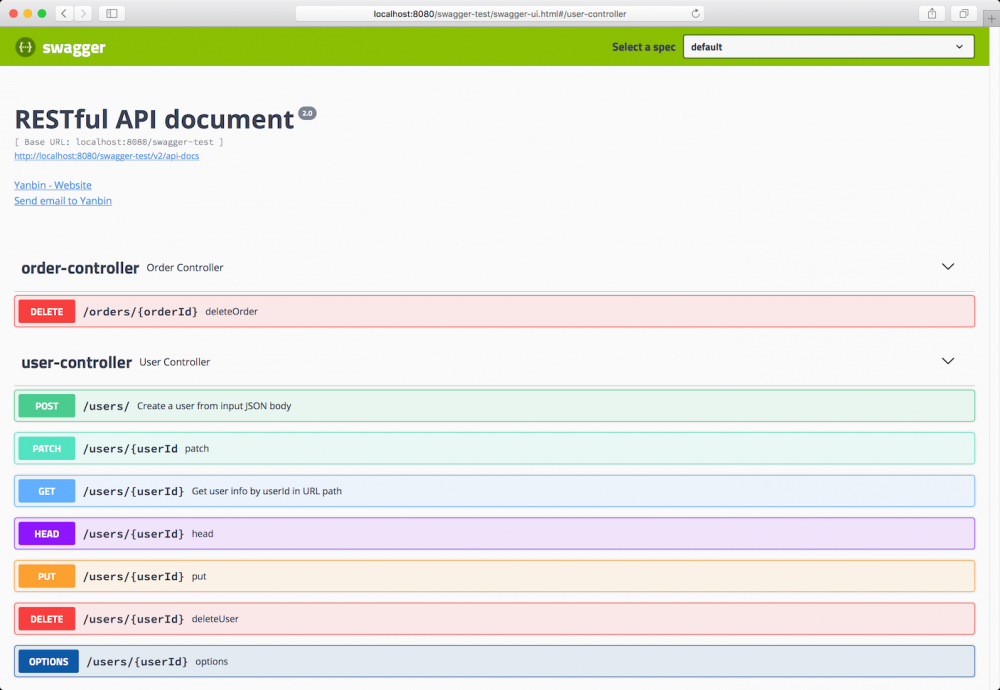
Task: Click the 2.0 version badge
Action: pos(307,114)
